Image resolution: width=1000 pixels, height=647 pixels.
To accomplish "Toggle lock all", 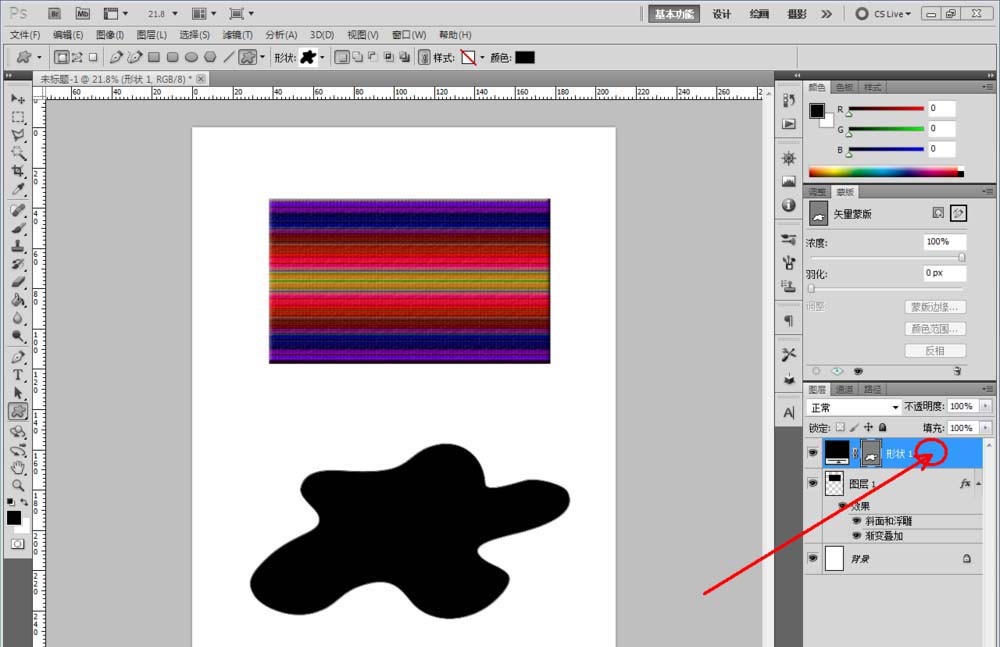I will pyautogui.click(x=883, y=428).
